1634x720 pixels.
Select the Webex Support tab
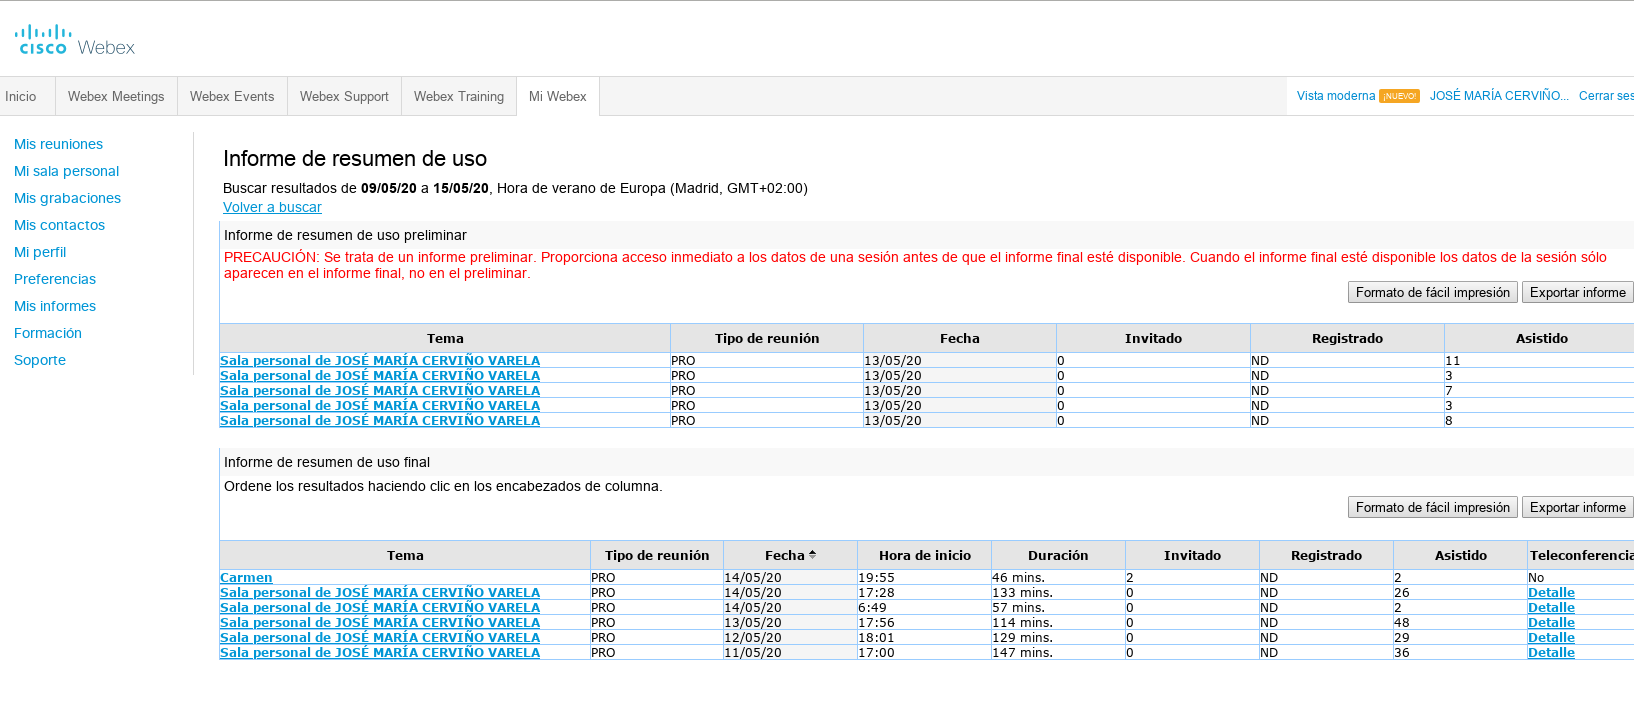pos(344,97)
